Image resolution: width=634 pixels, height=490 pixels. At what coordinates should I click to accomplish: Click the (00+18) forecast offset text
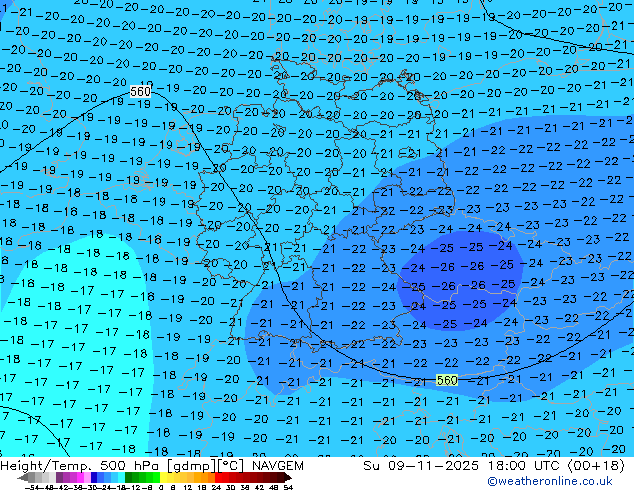point(596,466)
